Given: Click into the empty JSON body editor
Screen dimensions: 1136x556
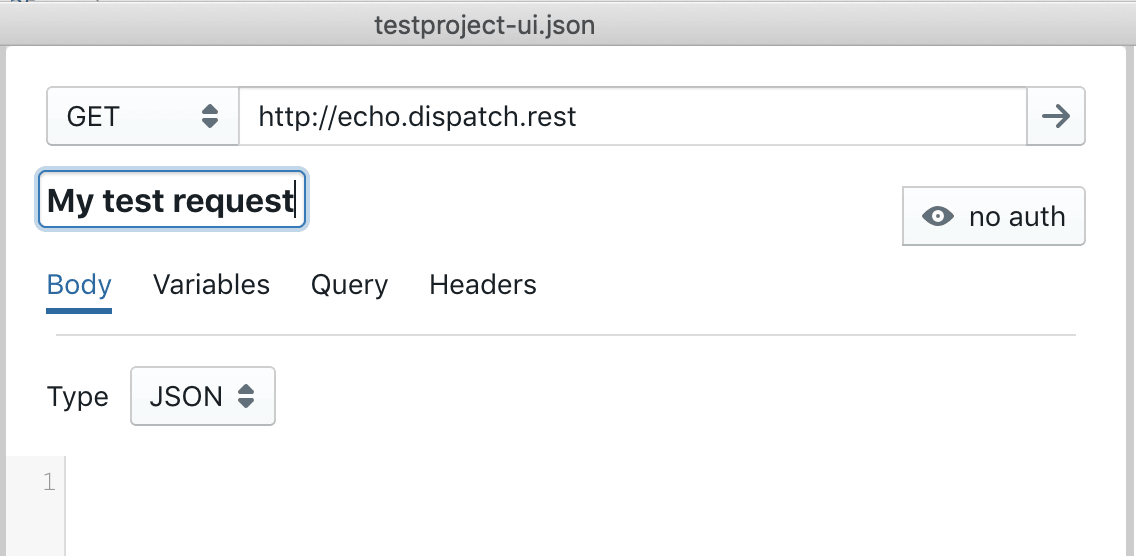Looking at the screenshot, I should click(590, 500).
